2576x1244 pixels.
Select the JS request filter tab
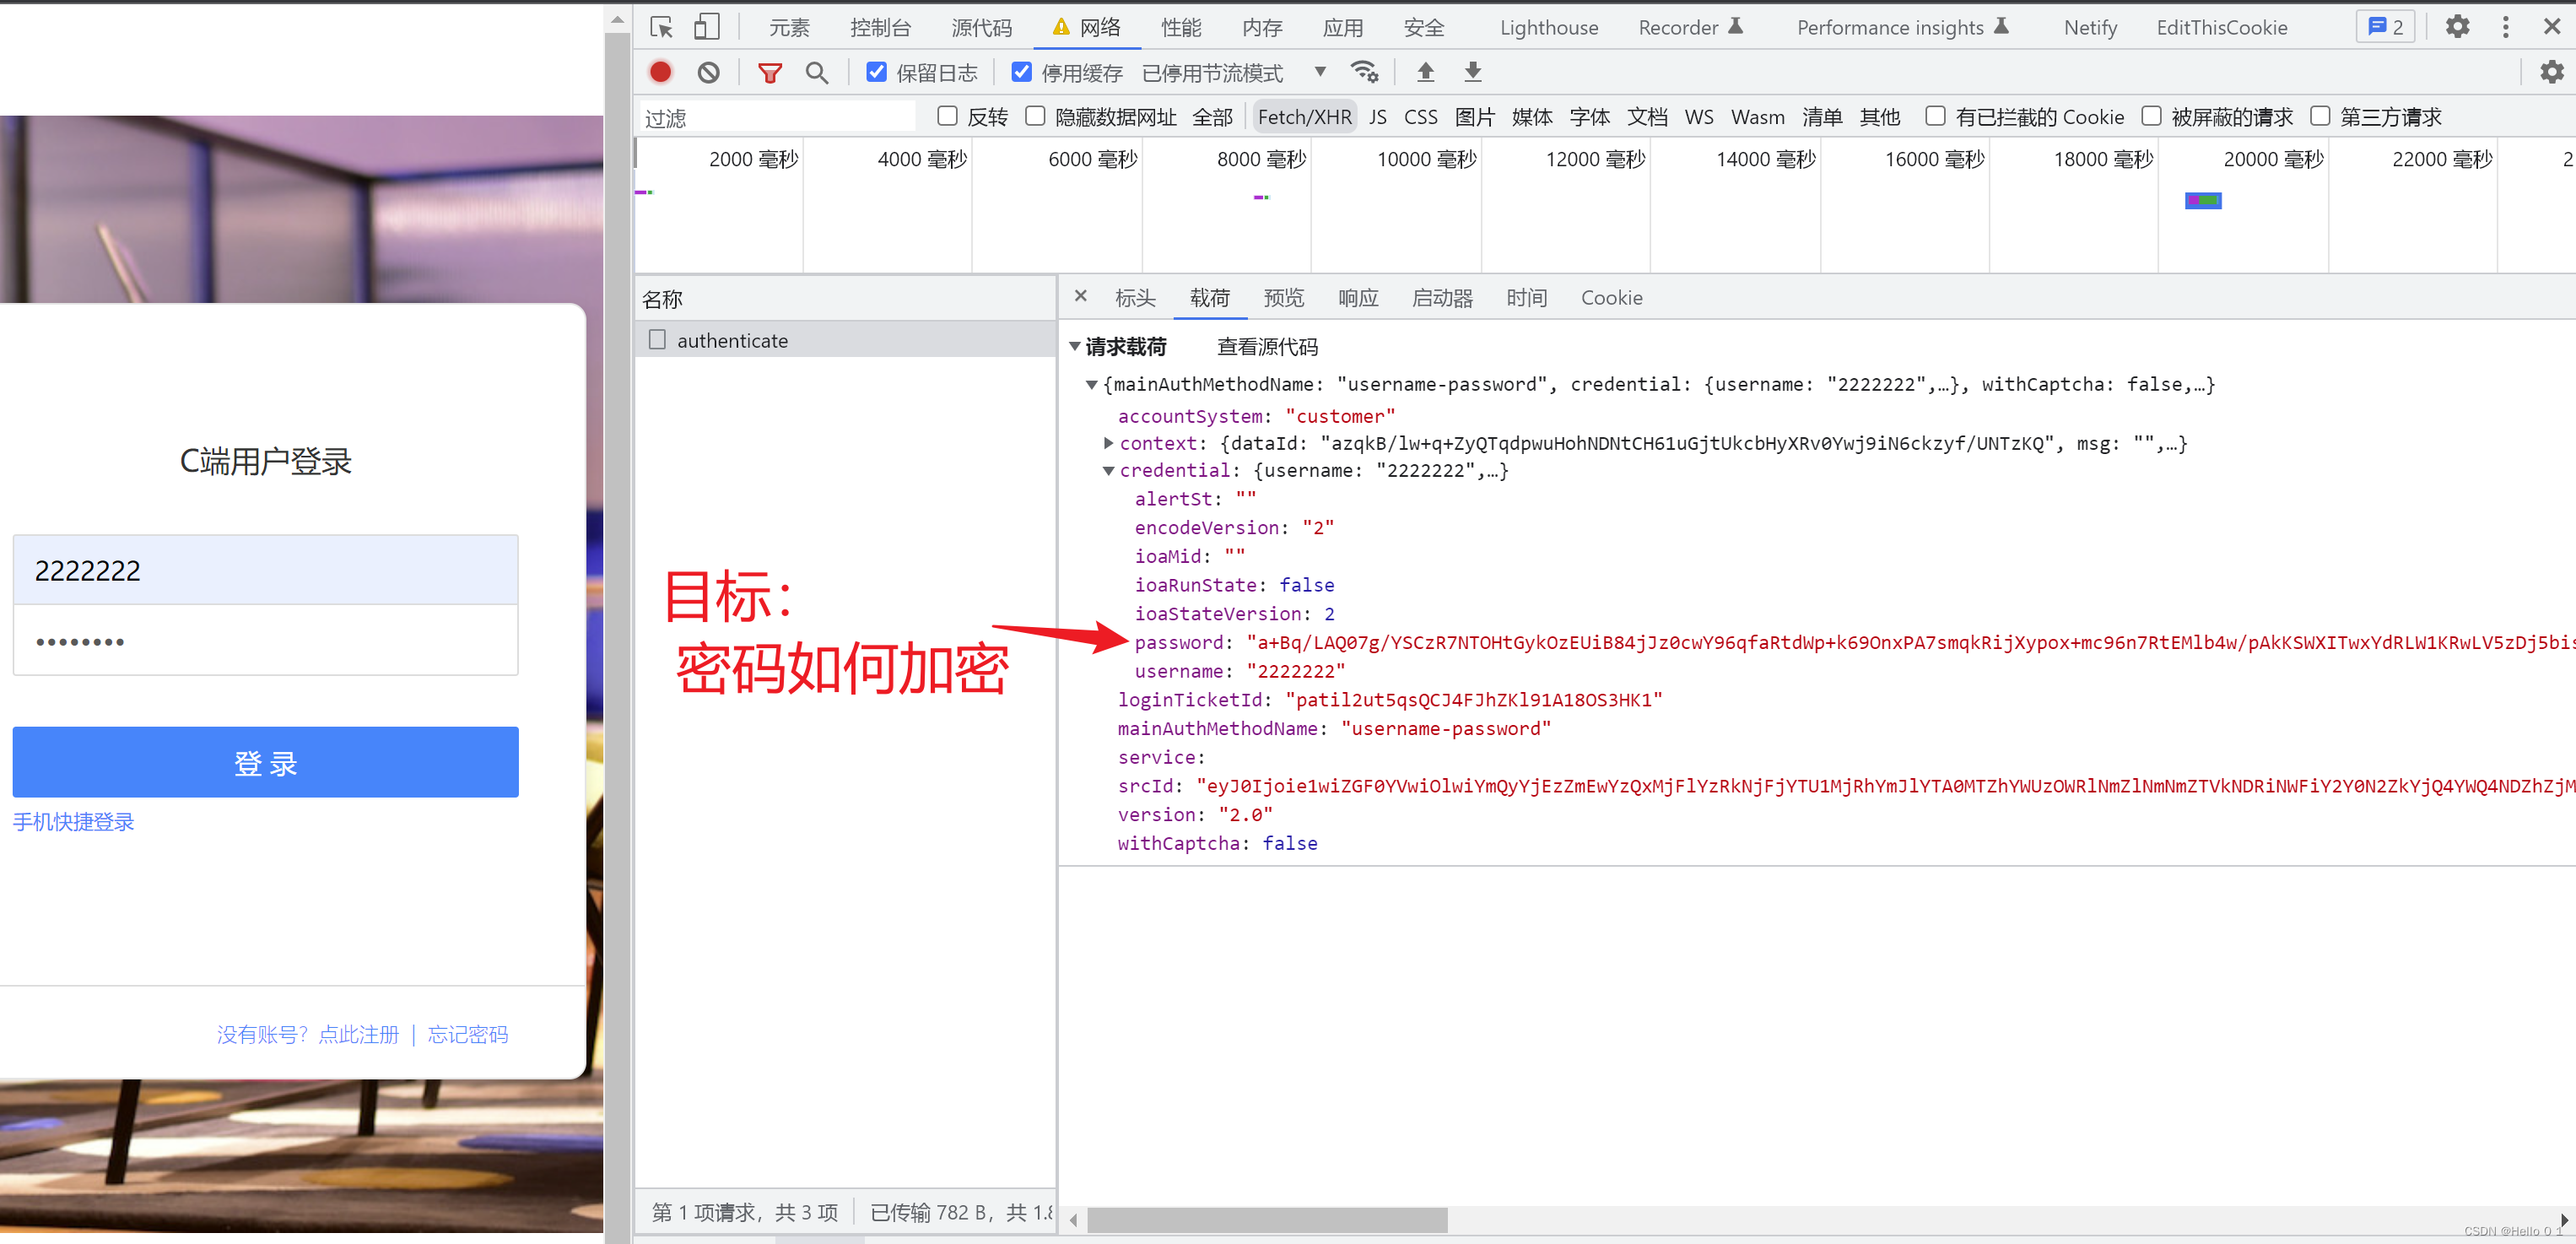click(x=1377, y=116)
